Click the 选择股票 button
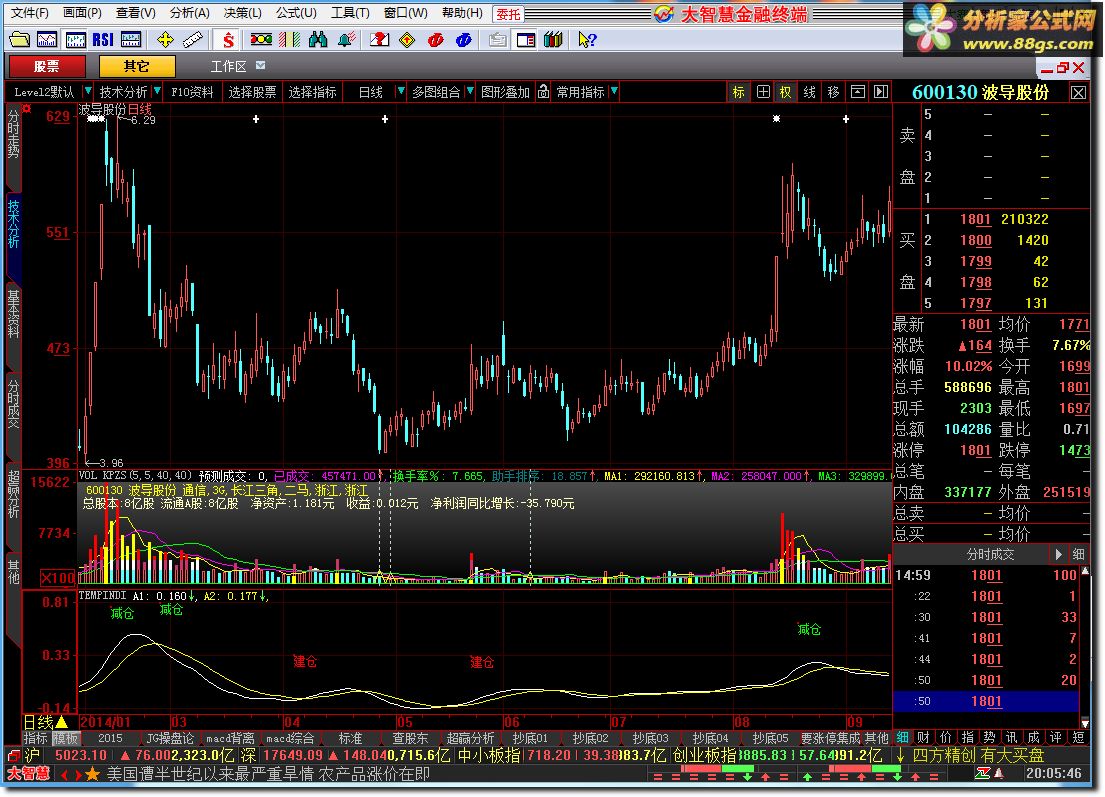1105x797 pixels. (252, 92)
